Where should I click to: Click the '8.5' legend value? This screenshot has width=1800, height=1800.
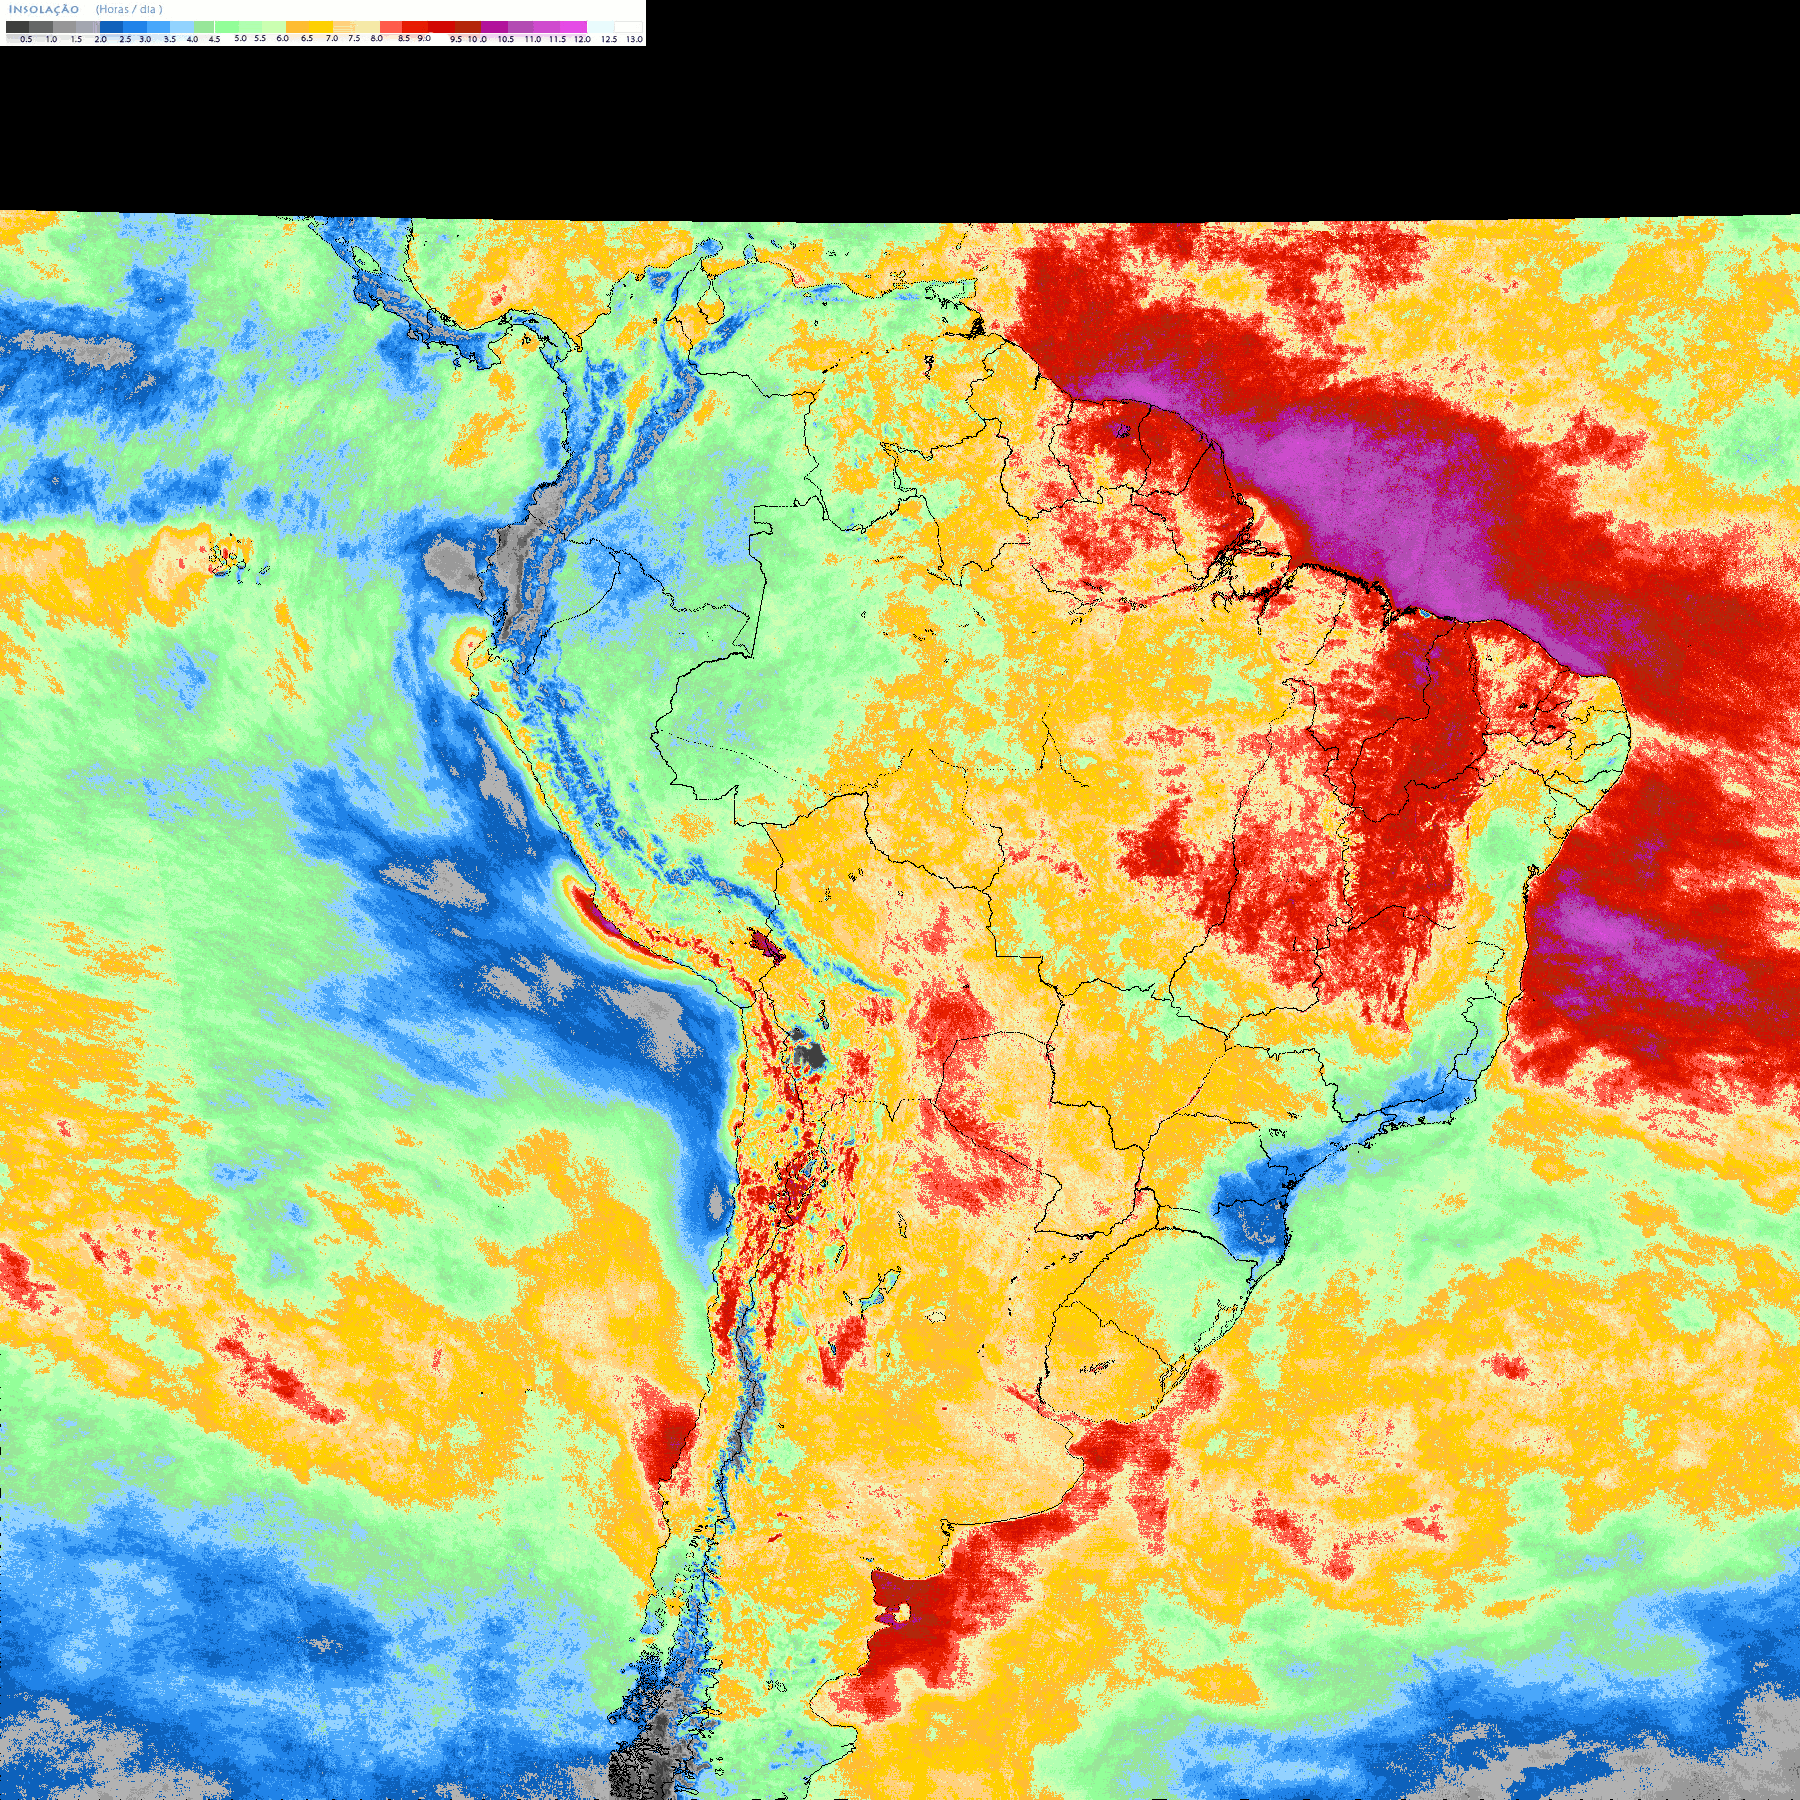(x=404, y=38)
